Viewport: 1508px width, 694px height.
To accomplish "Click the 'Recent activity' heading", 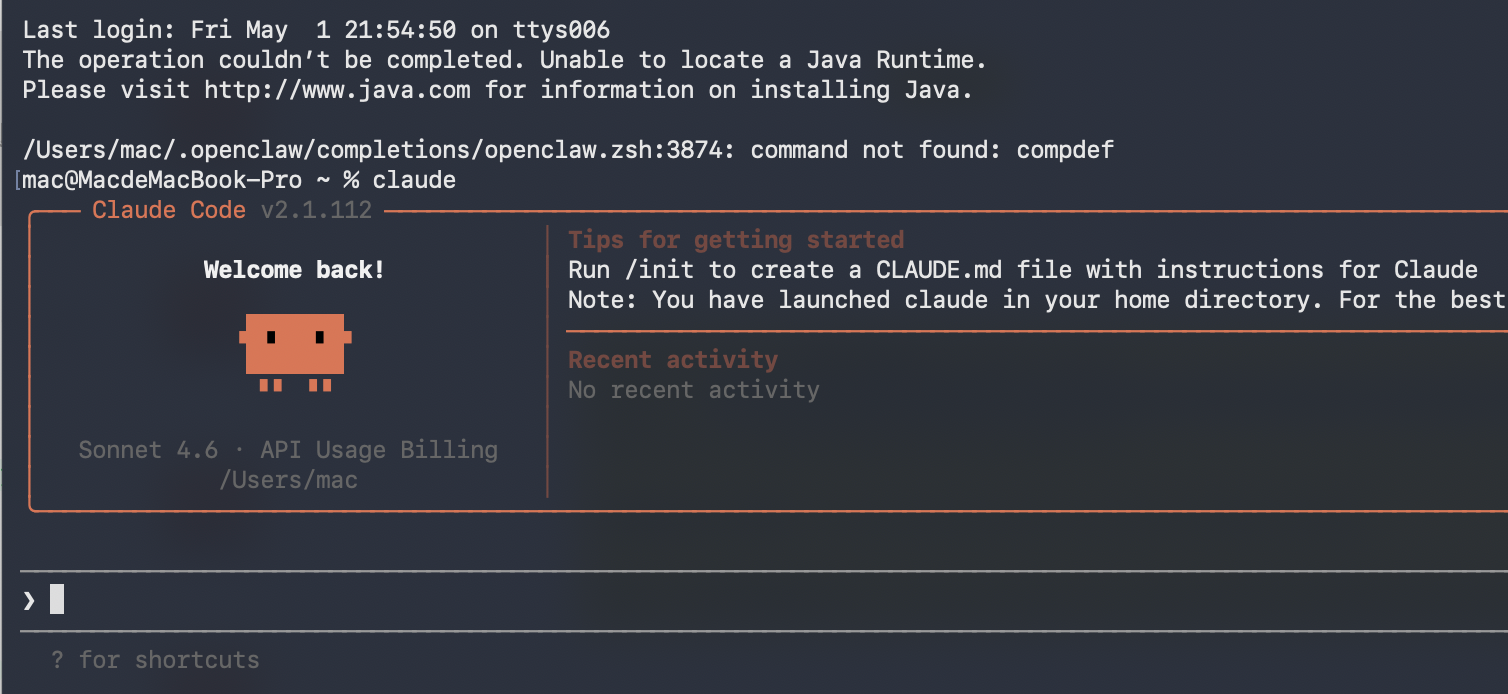I will (673, 360).
